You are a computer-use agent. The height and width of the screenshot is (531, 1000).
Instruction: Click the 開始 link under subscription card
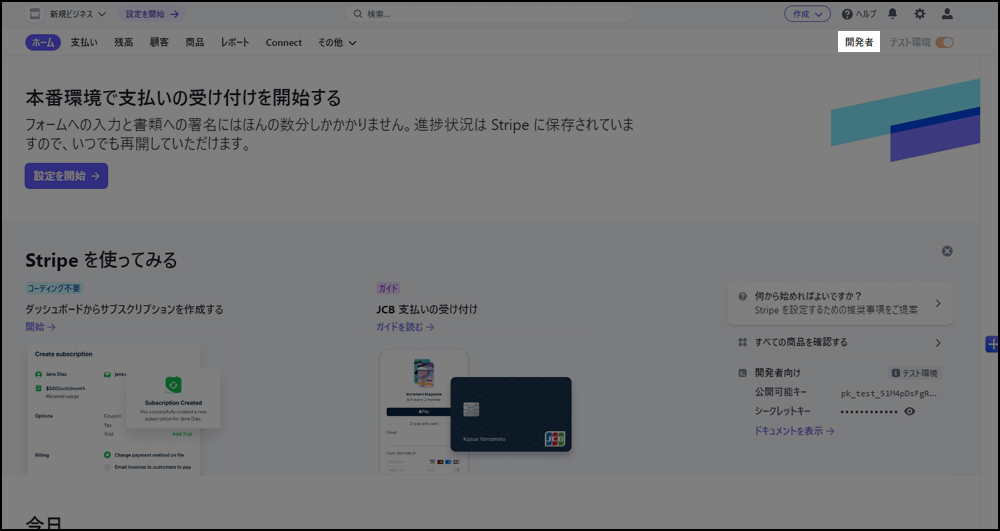pos(41,327)
